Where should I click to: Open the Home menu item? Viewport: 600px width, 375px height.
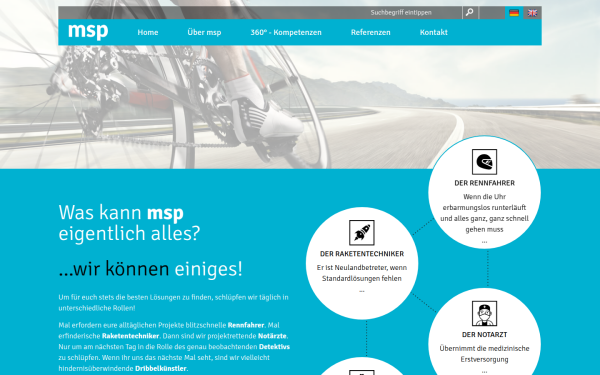pyautogui.click(x=148, y=33)
